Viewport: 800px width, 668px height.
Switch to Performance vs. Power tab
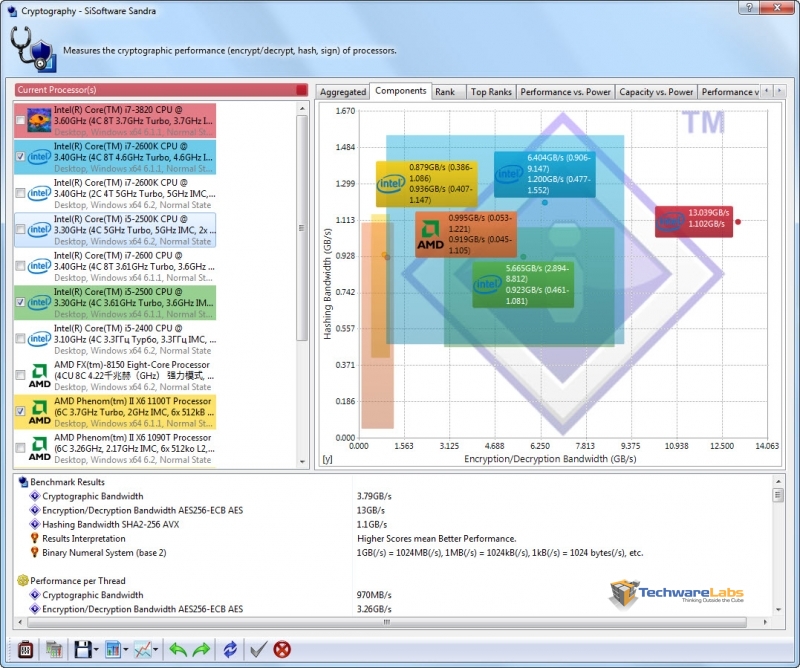565,92
